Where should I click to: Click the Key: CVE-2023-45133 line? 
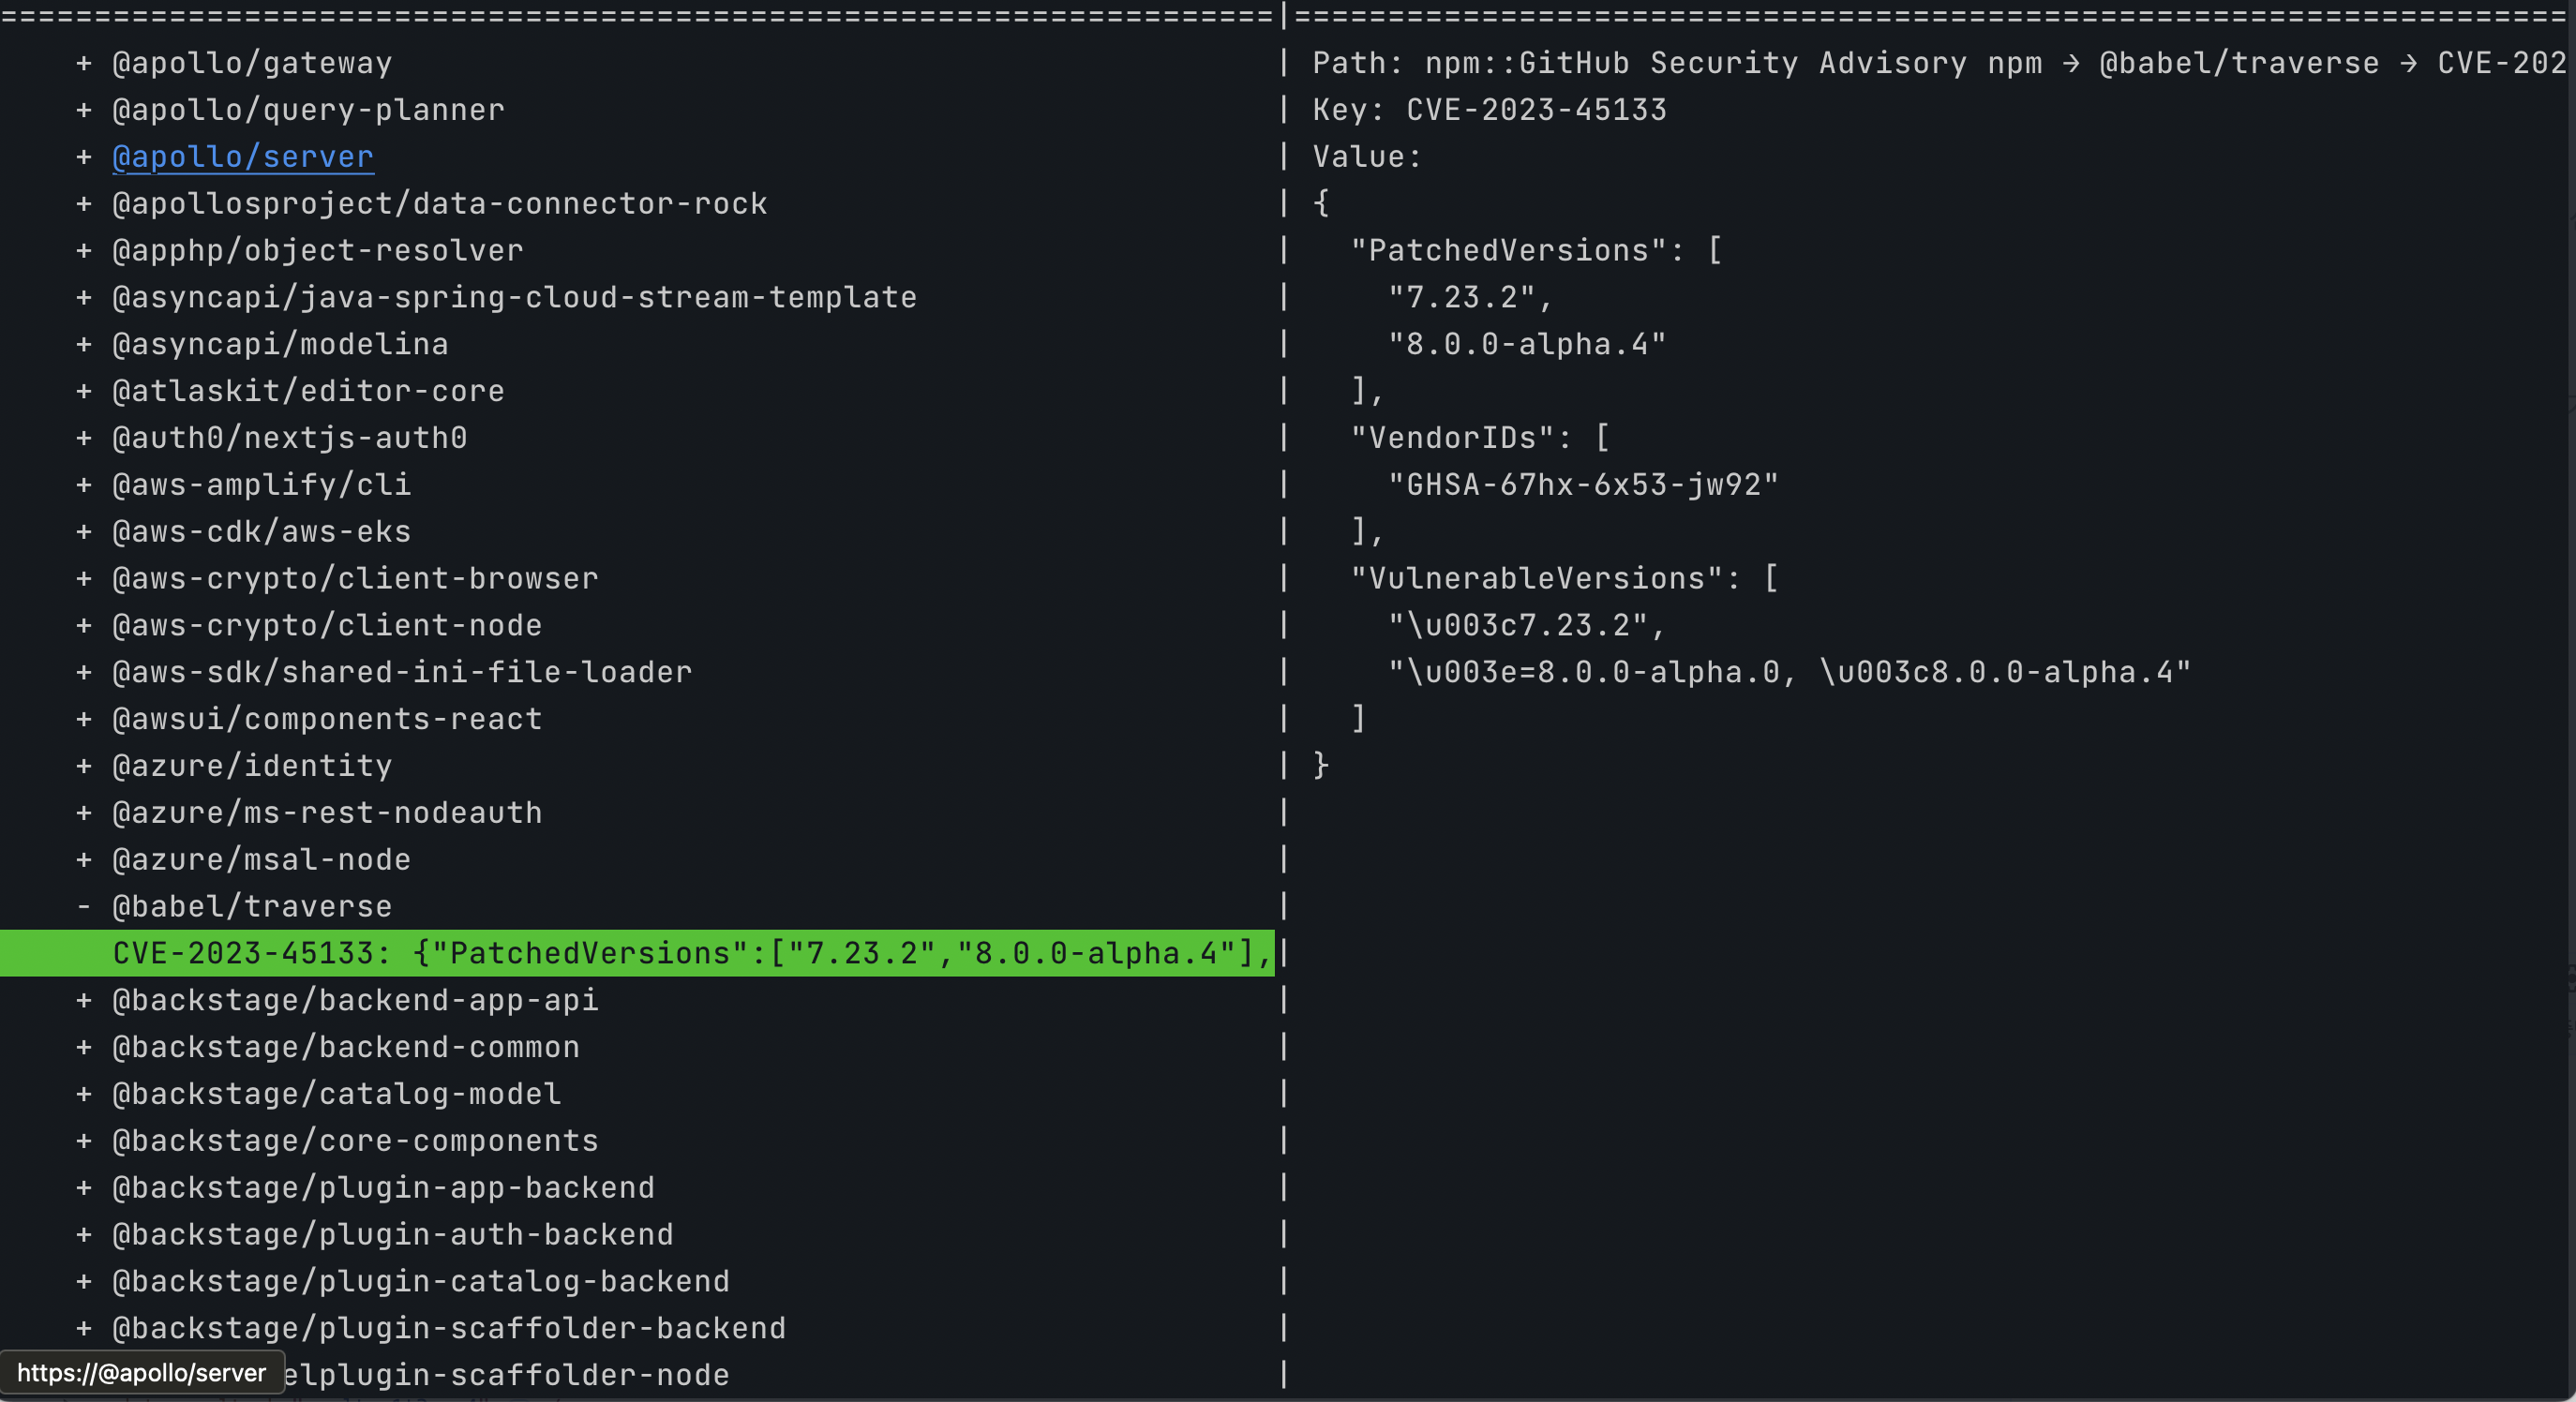pos(1489,110)
